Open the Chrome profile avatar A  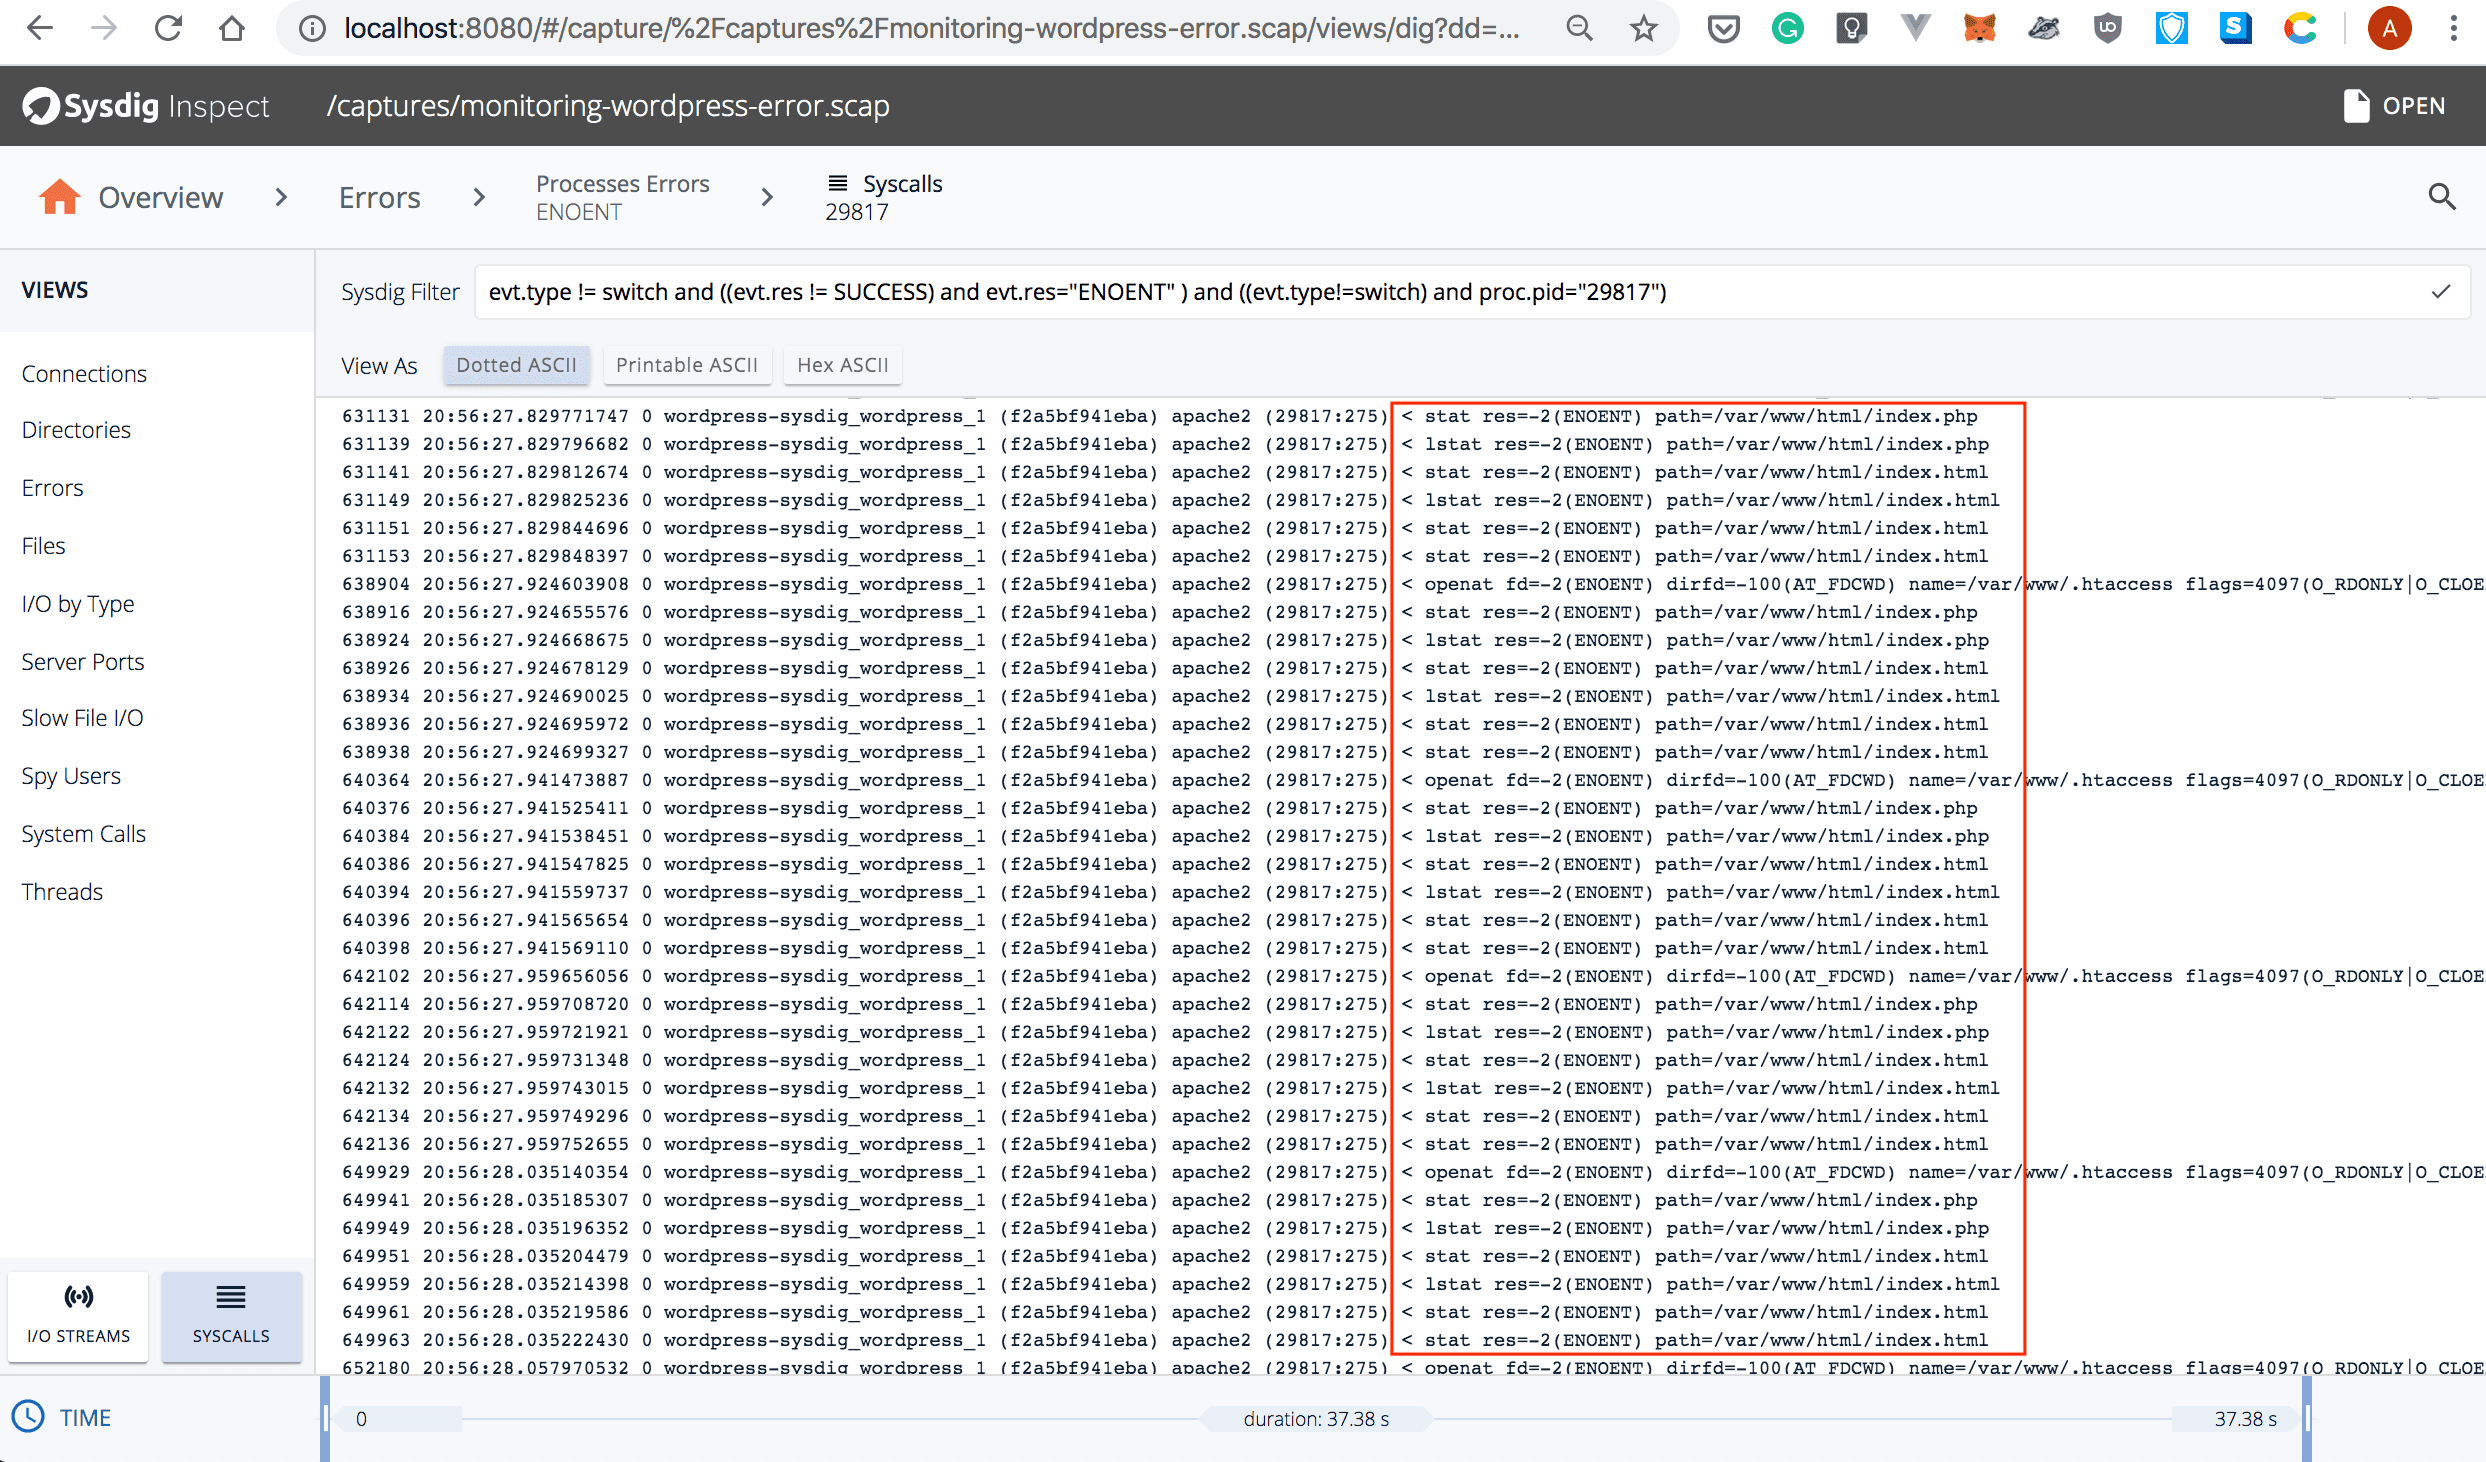point(2389,29)
